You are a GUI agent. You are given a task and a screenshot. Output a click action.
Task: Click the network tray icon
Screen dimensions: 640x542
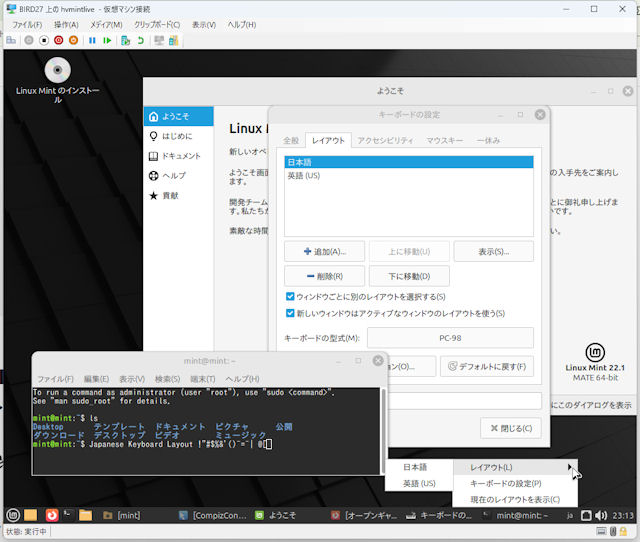[586, 515]
